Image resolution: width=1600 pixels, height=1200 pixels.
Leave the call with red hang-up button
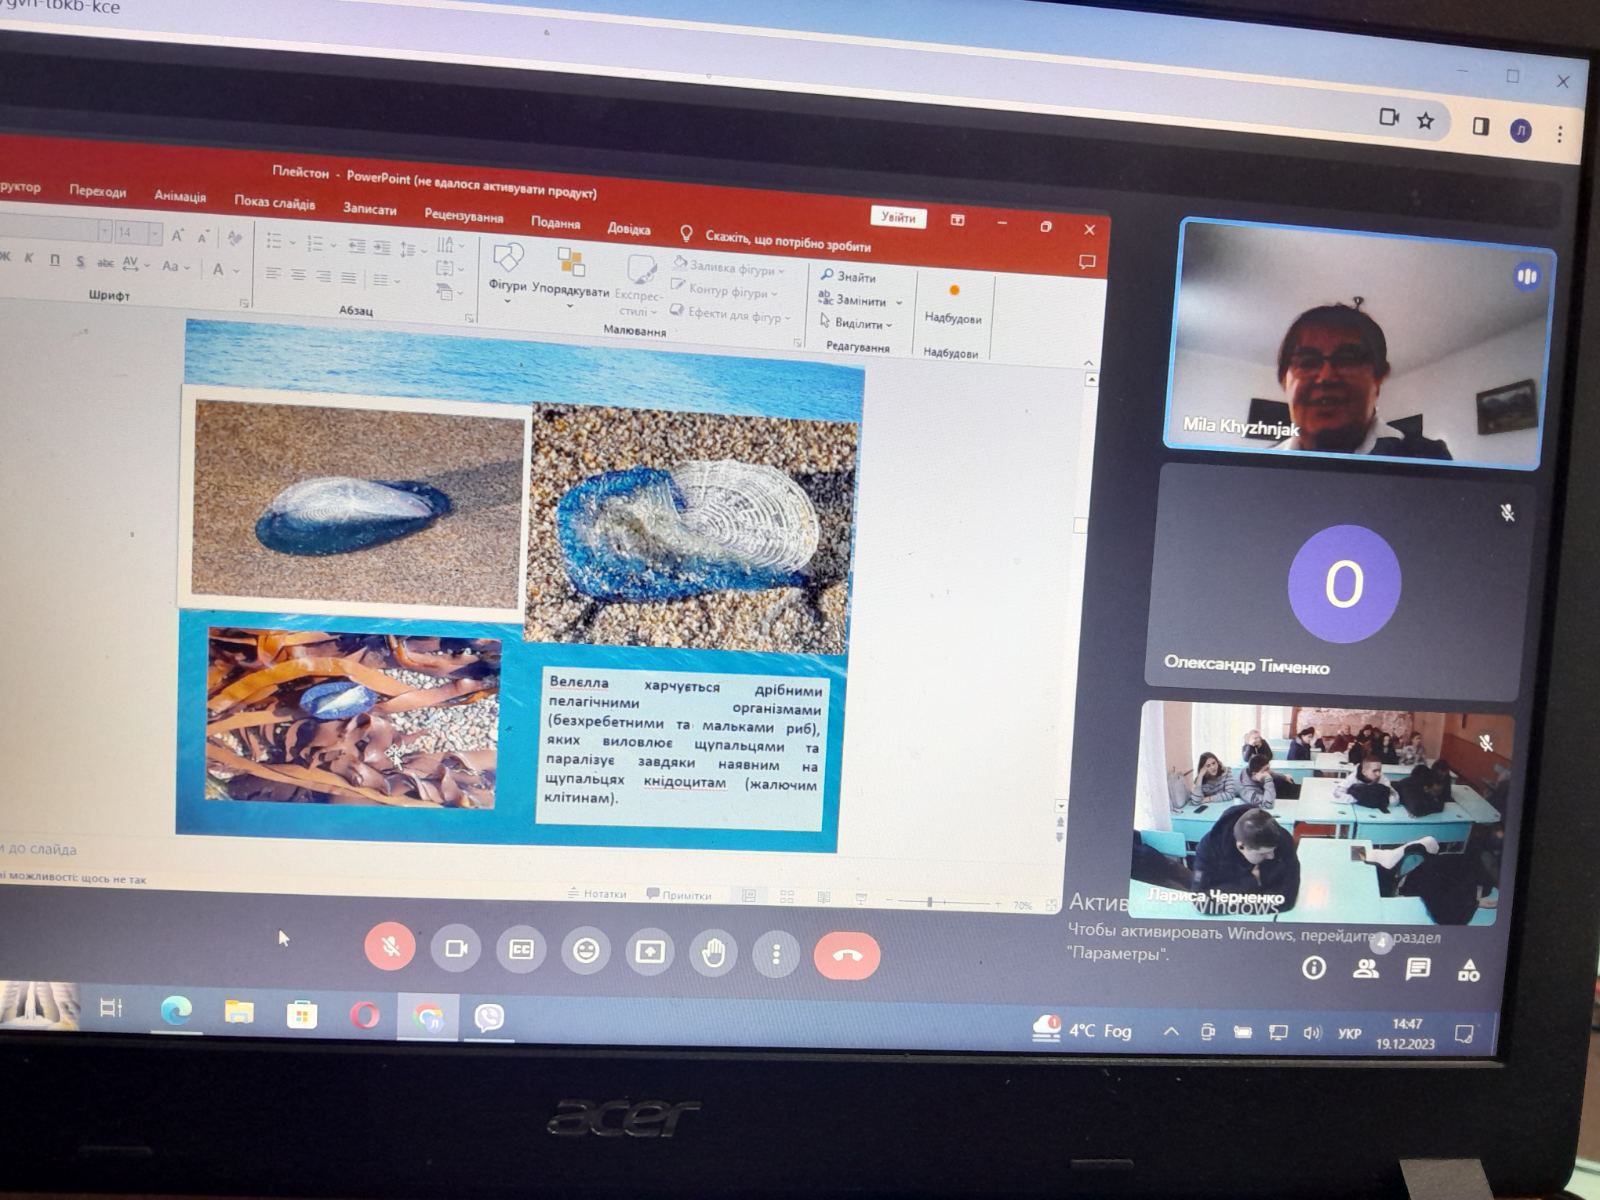tap(847, 956)
